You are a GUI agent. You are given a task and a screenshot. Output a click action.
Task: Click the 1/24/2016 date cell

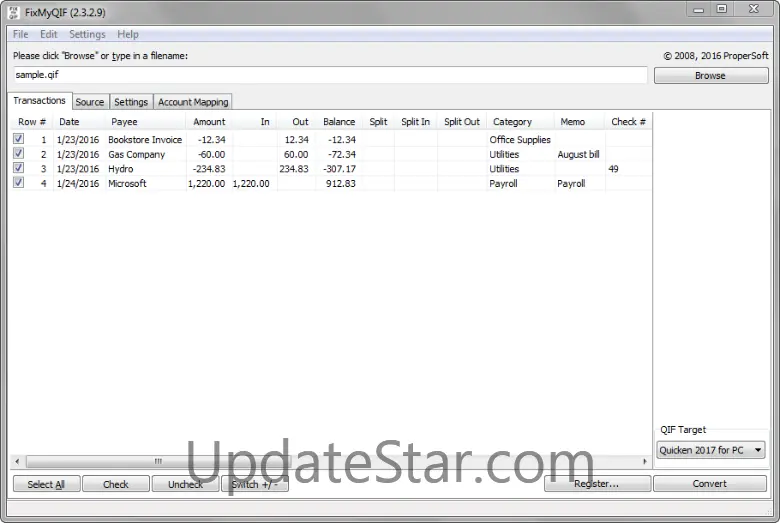click(x=78, y=184)
